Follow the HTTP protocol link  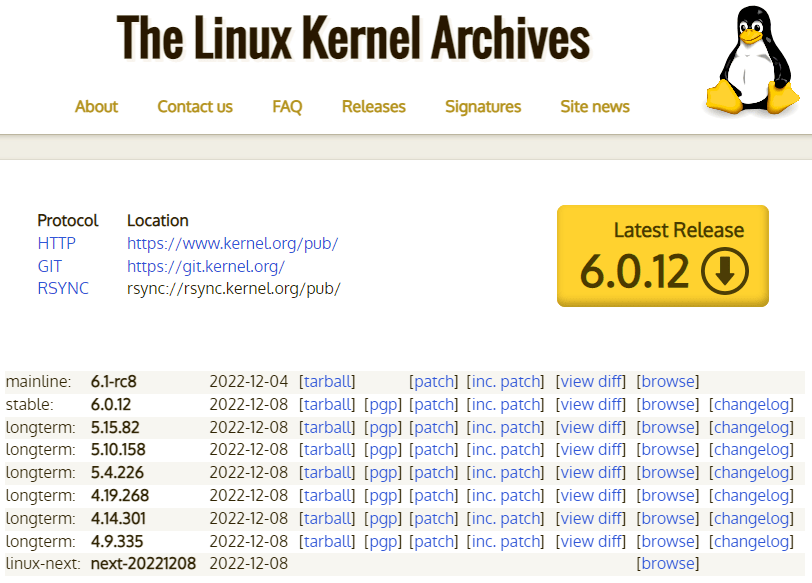tap(57, 243)
